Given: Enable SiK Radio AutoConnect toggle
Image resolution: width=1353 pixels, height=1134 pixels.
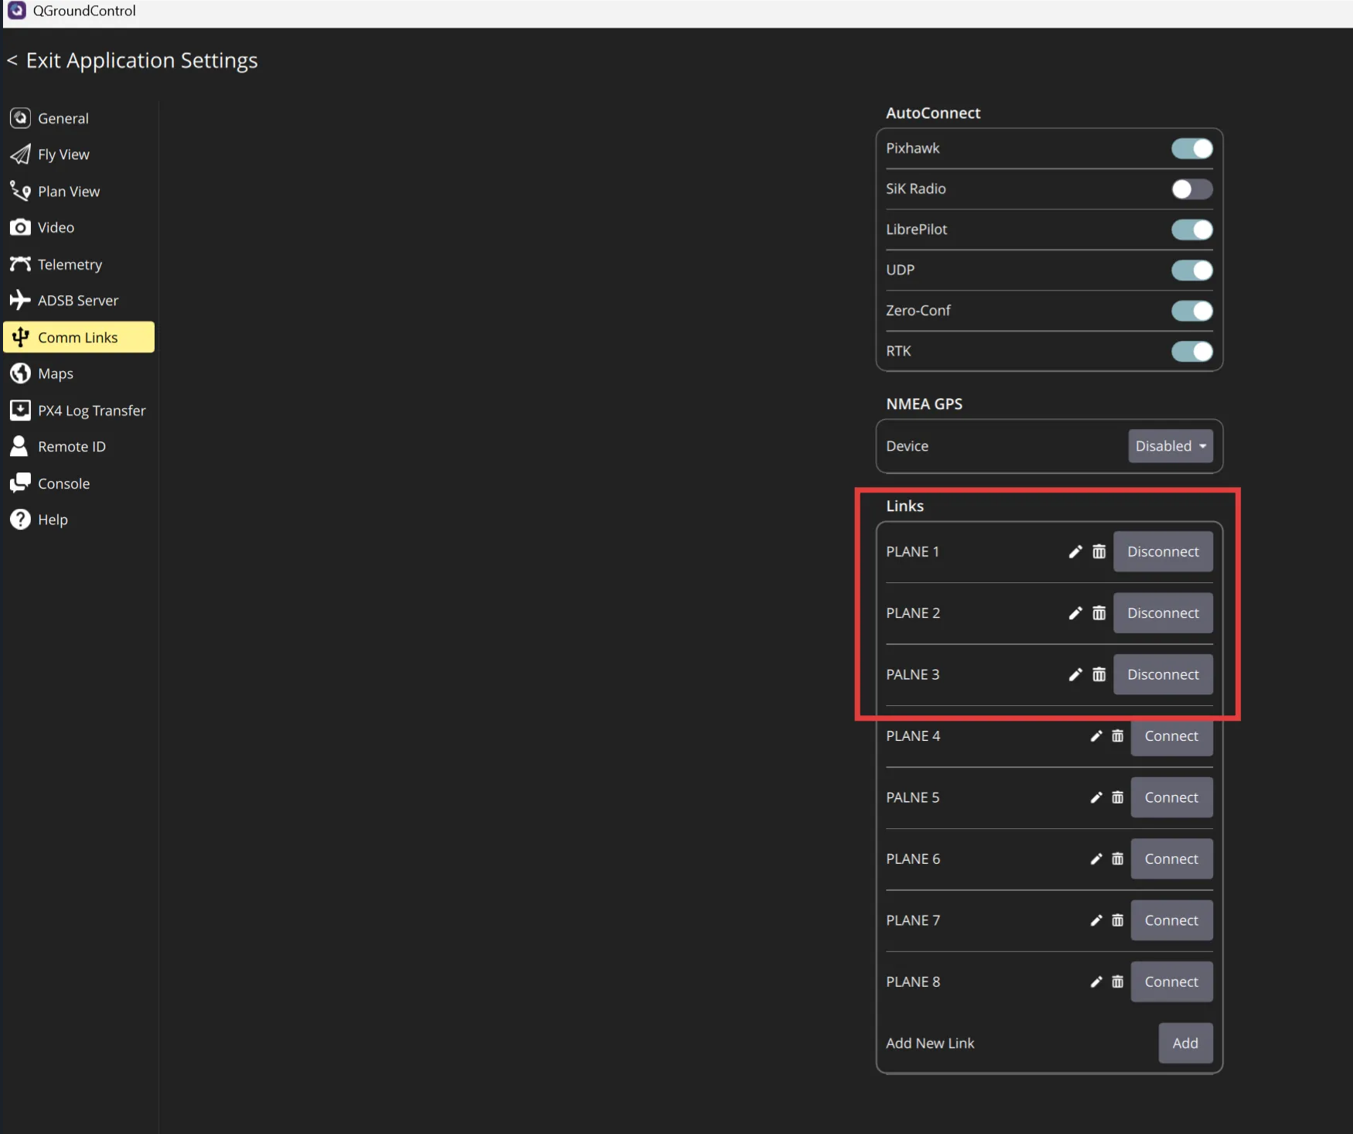Looking at the screenshot, I should click(x=1192, y=189).
